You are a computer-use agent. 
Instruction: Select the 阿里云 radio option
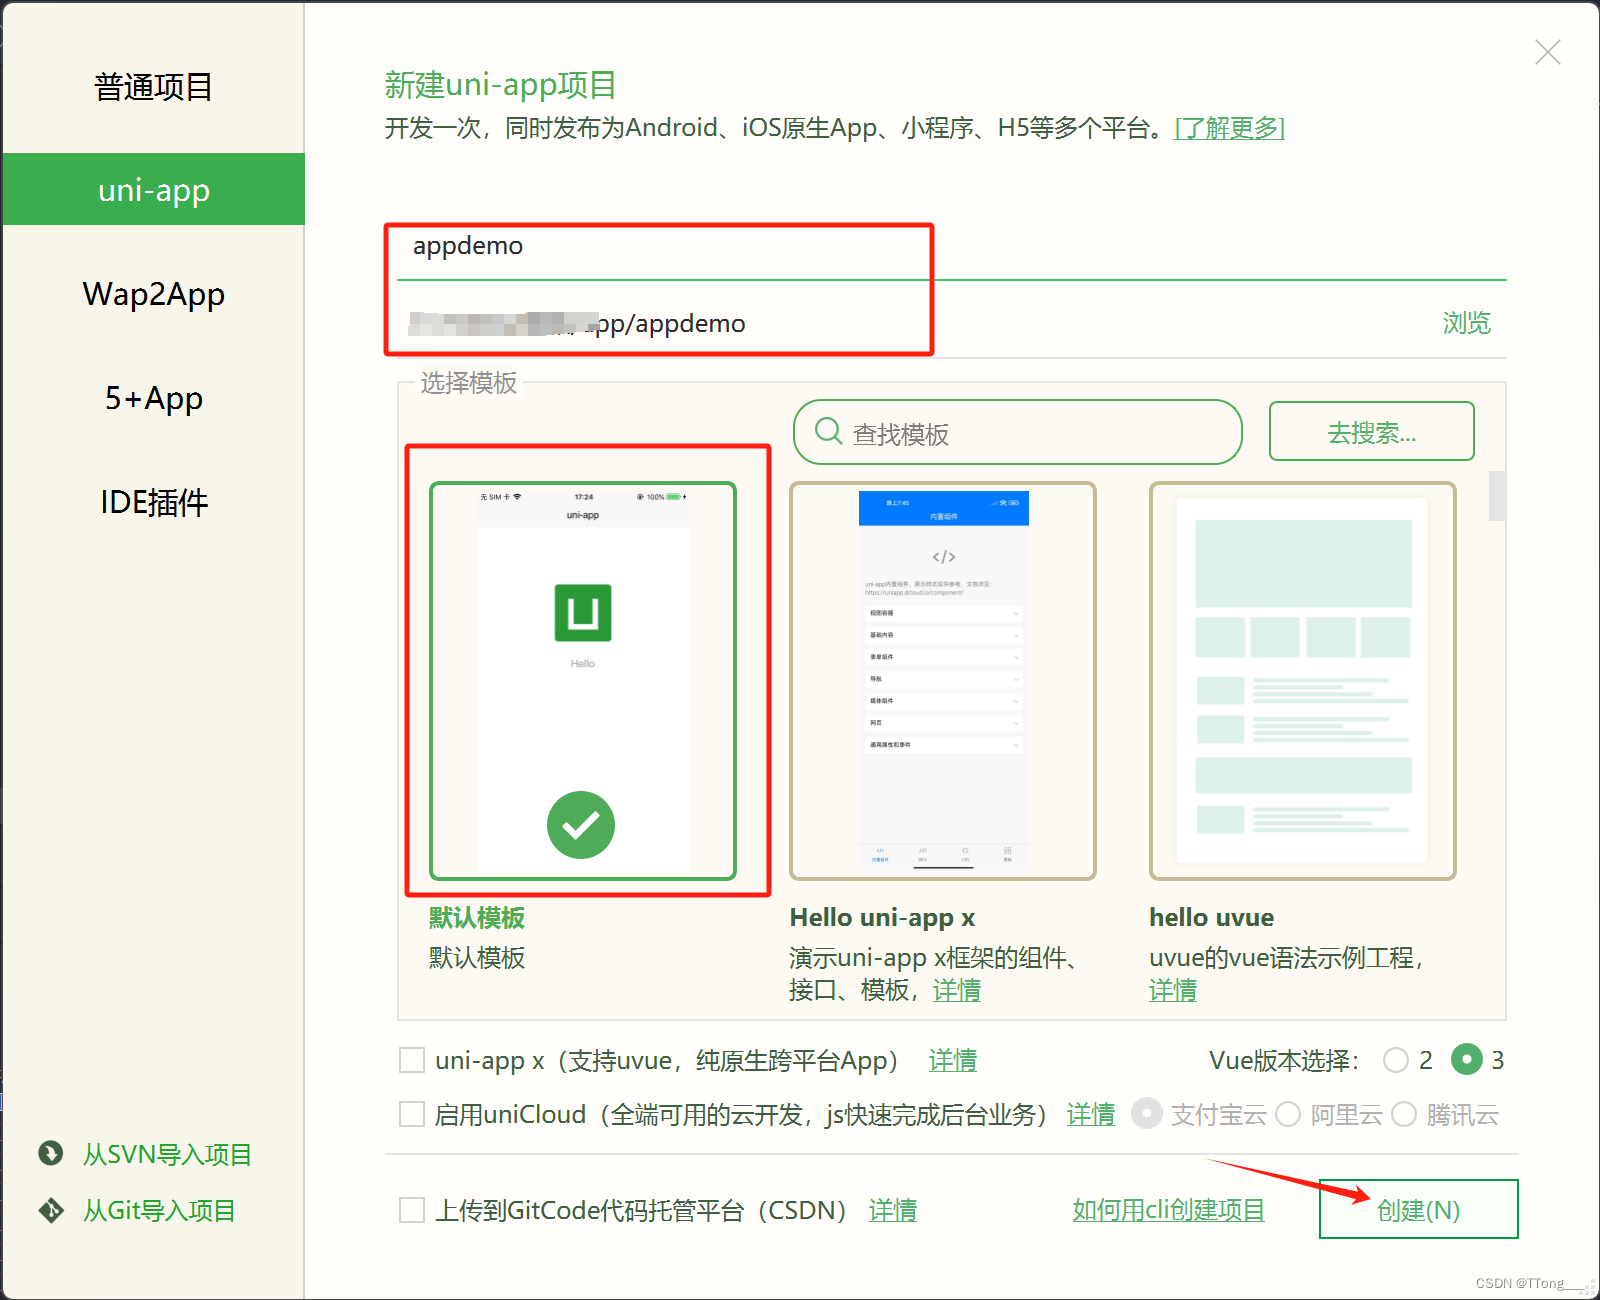1288,1114
